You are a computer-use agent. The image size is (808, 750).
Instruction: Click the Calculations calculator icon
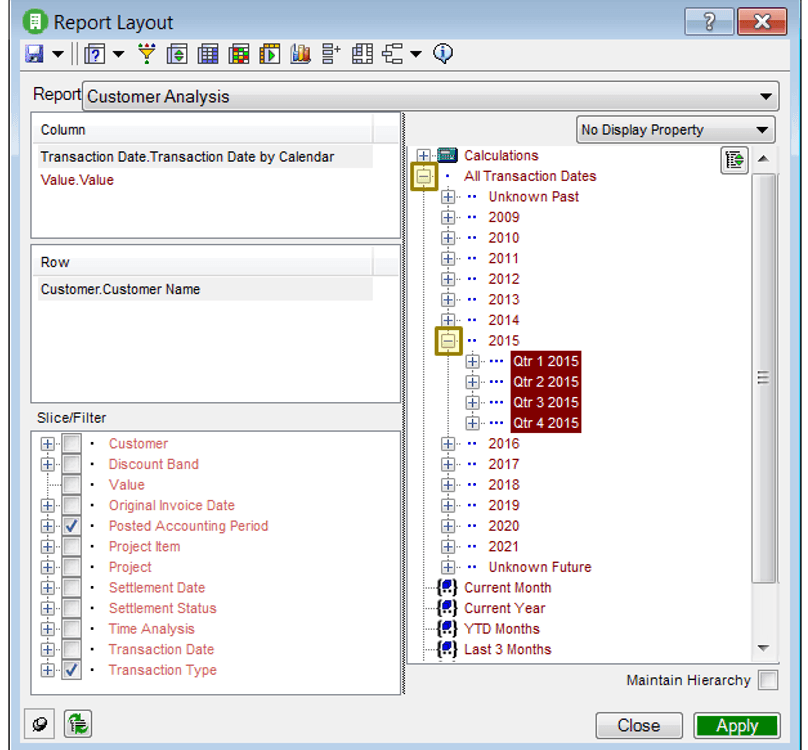pos(447,155)
